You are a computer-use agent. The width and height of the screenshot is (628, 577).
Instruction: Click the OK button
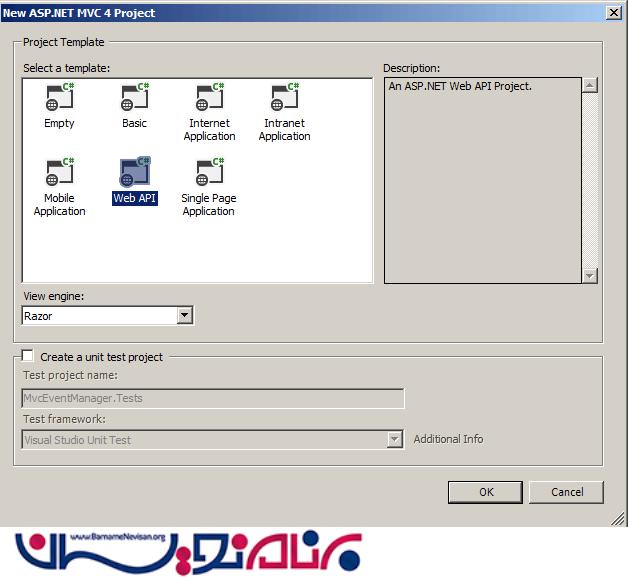click(485, 492)
